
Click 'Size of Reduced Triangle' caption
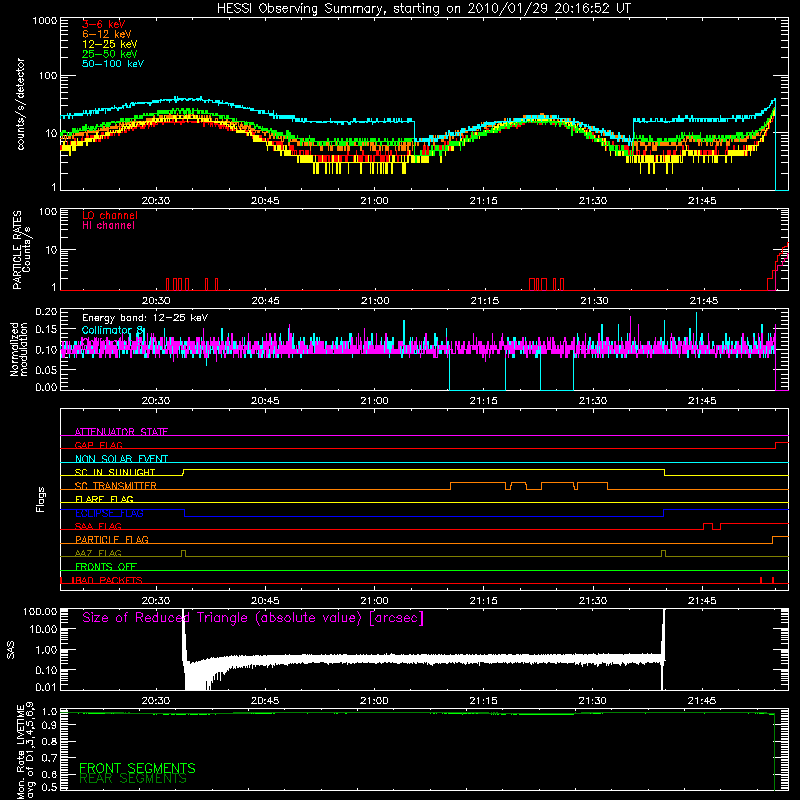[253, 618]
